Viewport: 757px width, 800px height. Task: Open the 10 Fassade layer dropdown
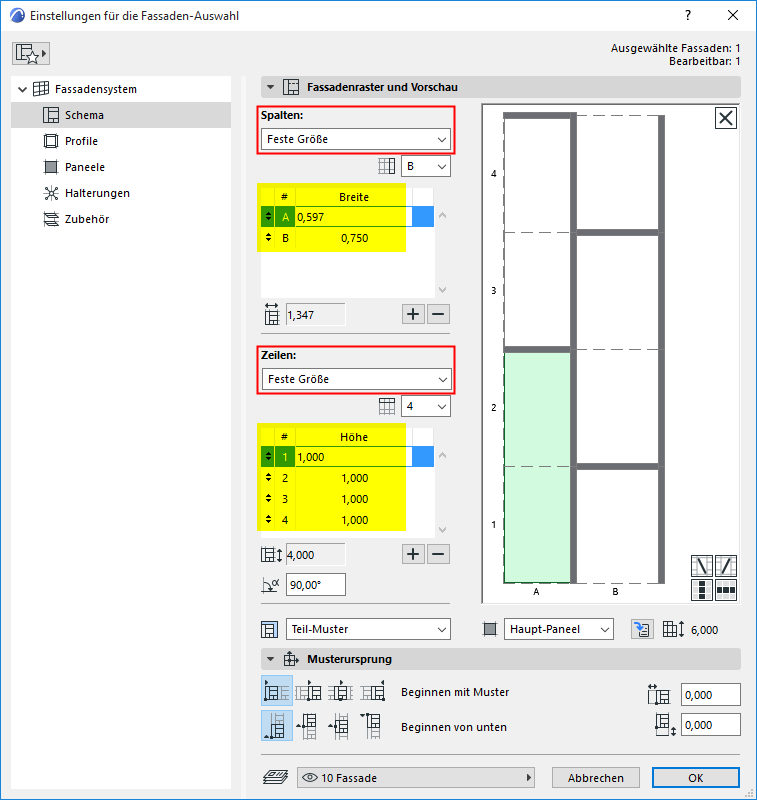click(416, 778)
